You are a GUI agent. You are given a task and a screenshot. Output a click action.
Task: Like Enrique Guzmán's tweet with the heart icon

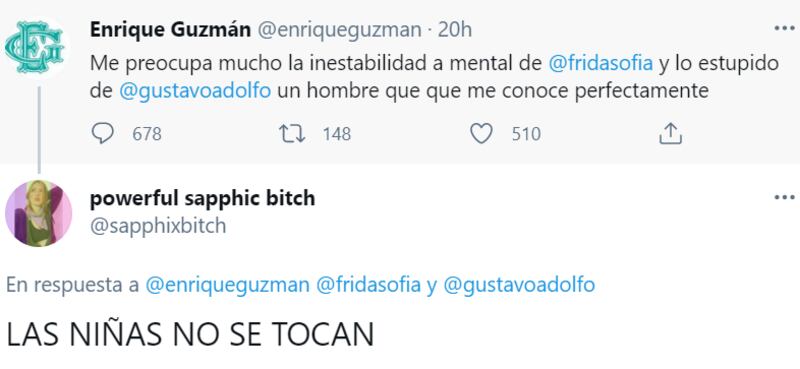click(x=481, y=134)
